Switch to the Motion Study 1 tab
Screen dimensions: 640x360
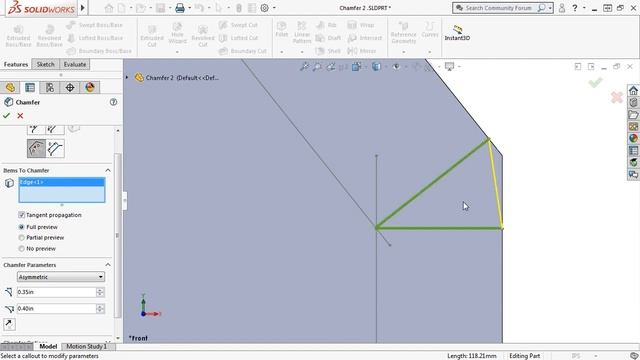[x=87, y=347]
